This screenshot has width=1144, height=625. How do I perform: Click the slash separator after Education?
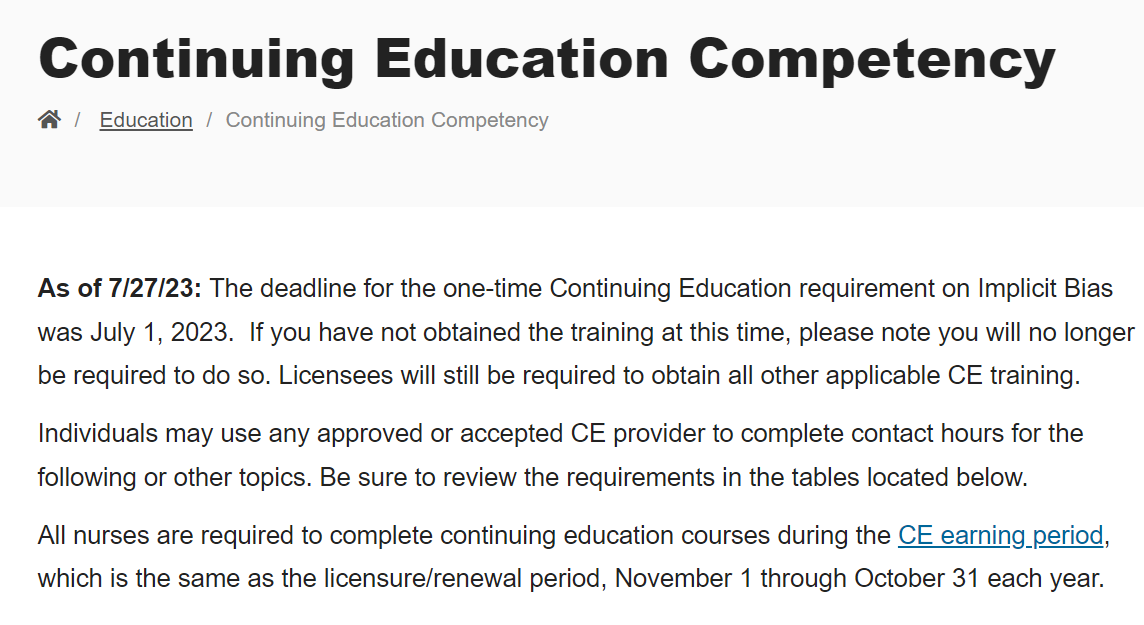[209, 120]
